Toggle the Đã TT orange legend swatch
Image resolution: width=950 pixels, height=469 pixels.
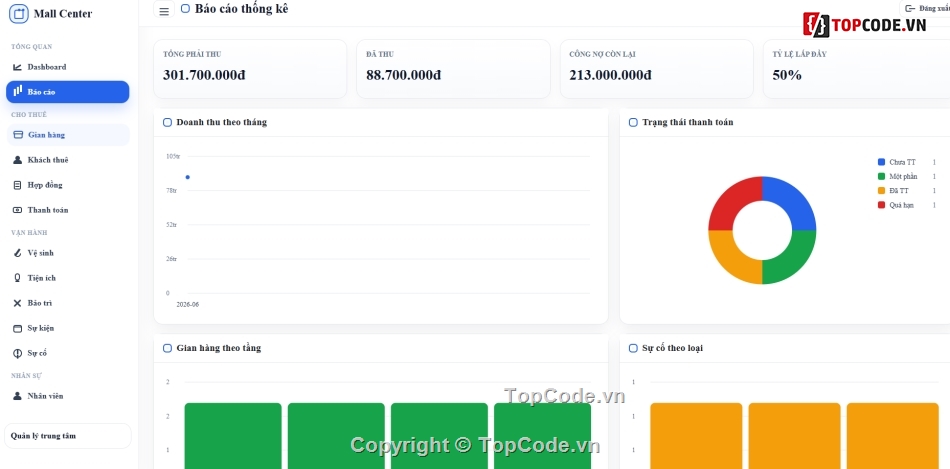pyautogui.click(x=882, y=191)
